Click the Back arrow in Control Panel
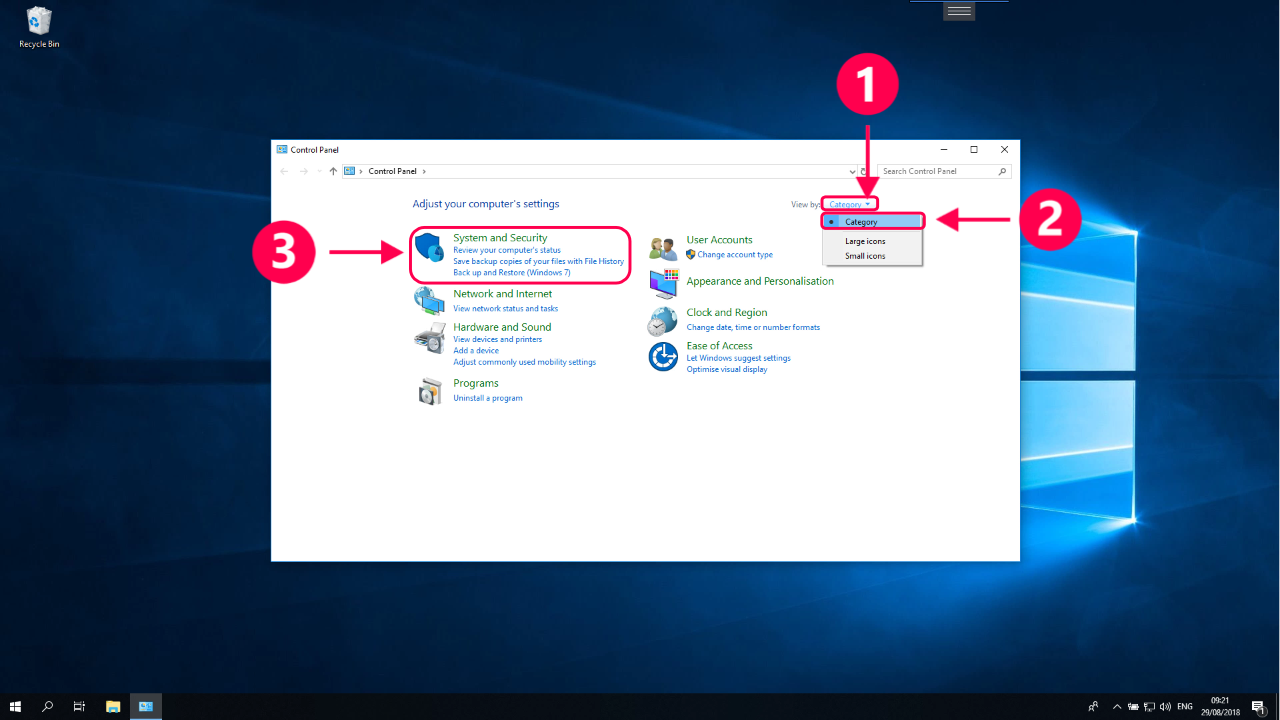This screenshot has width=1280, height=720. click(x=284, y=171)
